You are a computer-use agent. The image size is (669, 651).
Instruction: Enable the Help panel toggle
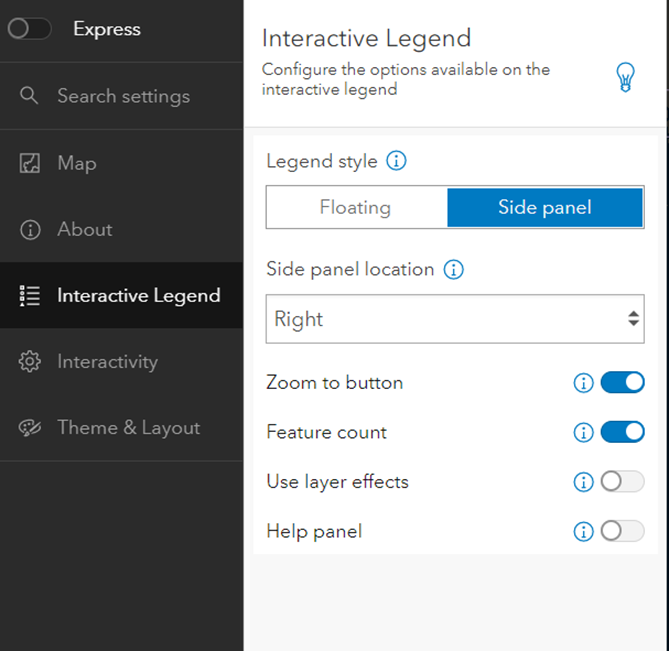[622, 531]
